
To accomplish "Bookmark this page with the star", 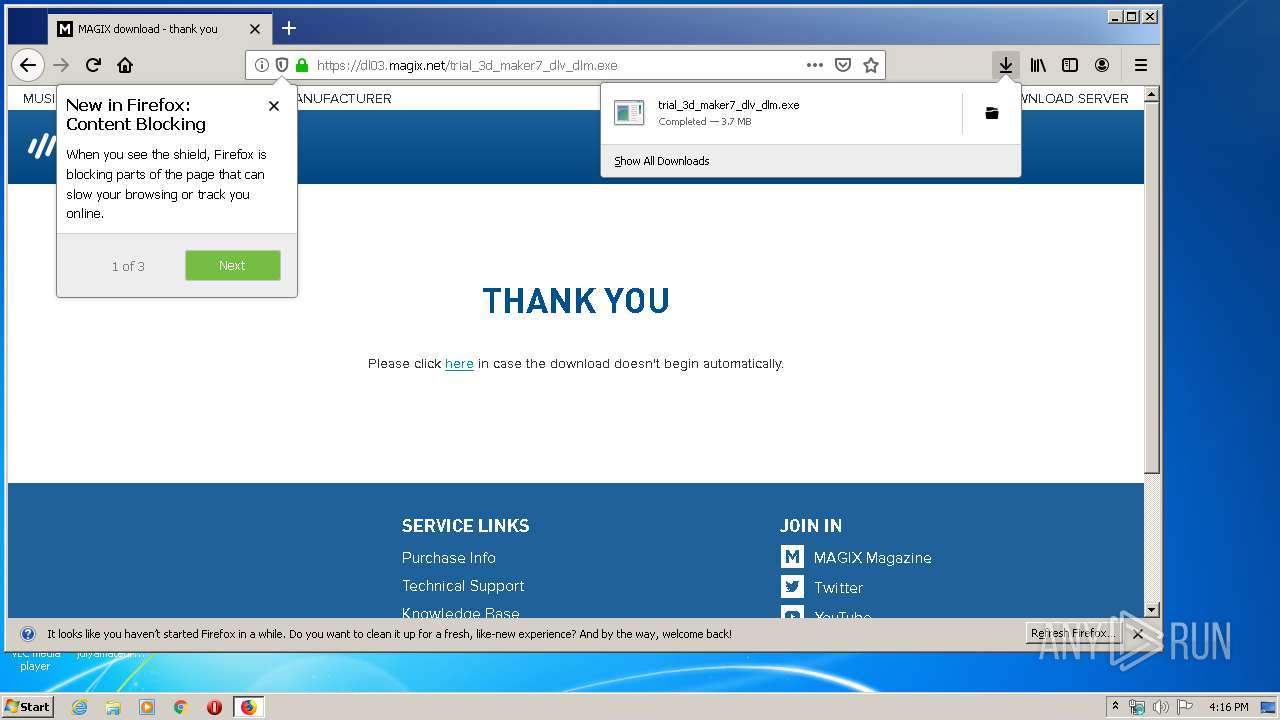I will (871, 65).
